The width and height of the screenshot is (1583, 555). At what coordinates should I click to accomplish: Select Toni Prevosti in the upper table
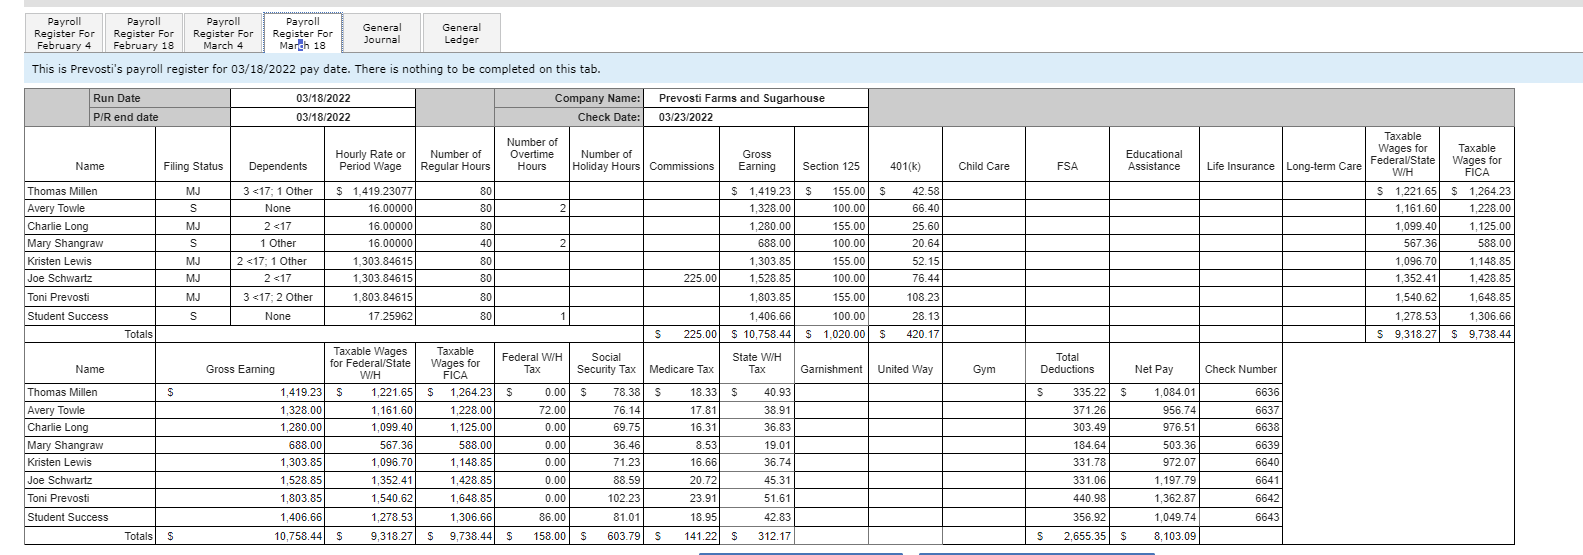[x=58, y=297]
